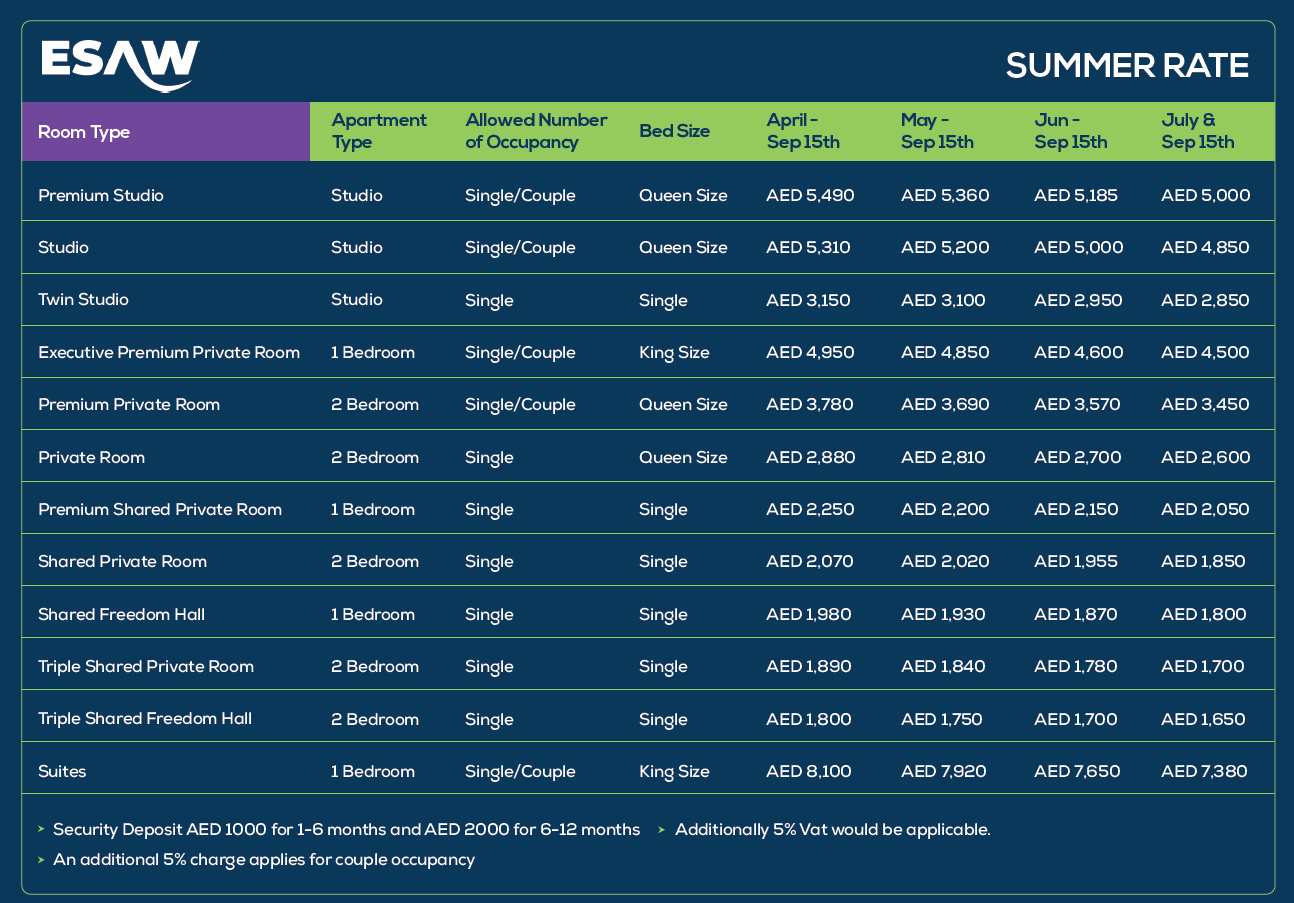Click the AED 3,150 Twin Studio price
This screenshot has height=903, width=1294.
pos(808,300)
